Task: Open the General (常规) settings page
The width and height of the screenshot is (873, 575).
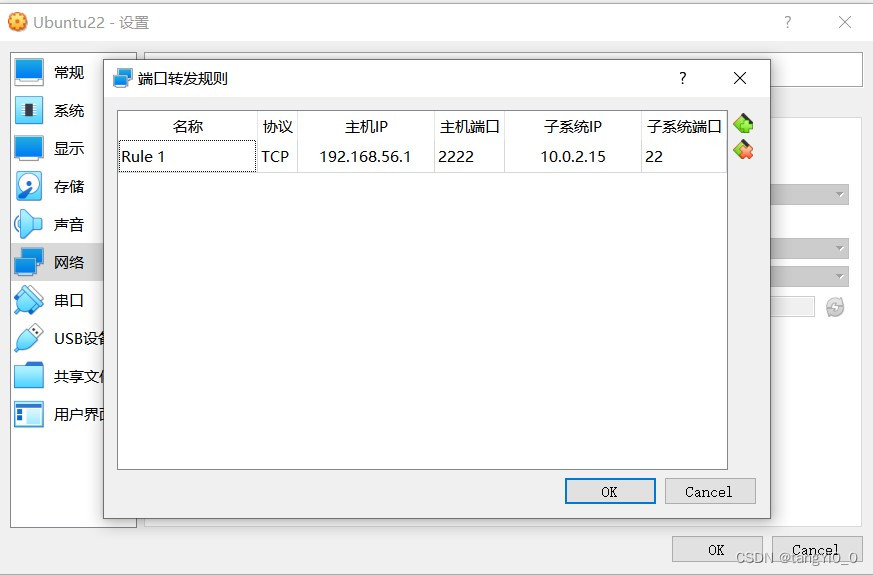Action: [57, 72]
